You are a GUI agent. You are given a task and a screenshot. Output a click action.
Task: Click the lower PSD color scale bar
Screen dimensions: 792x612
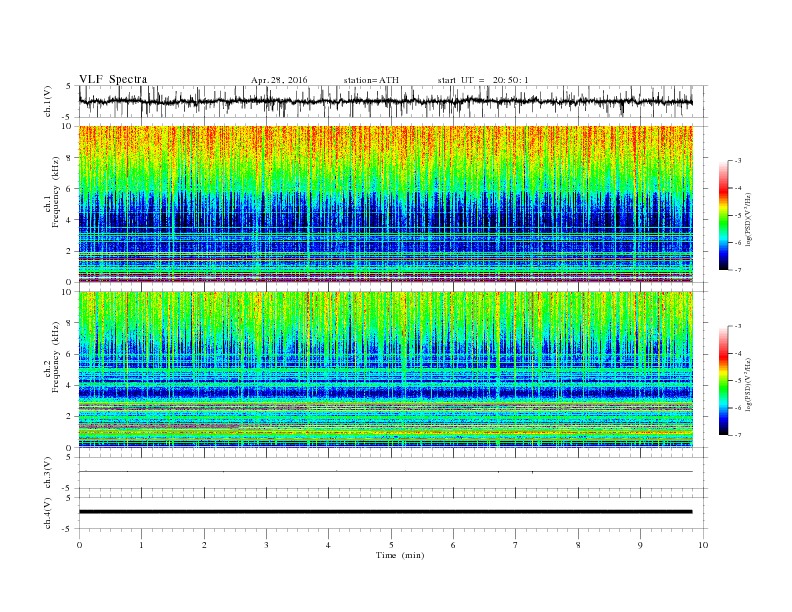[723, 380]
